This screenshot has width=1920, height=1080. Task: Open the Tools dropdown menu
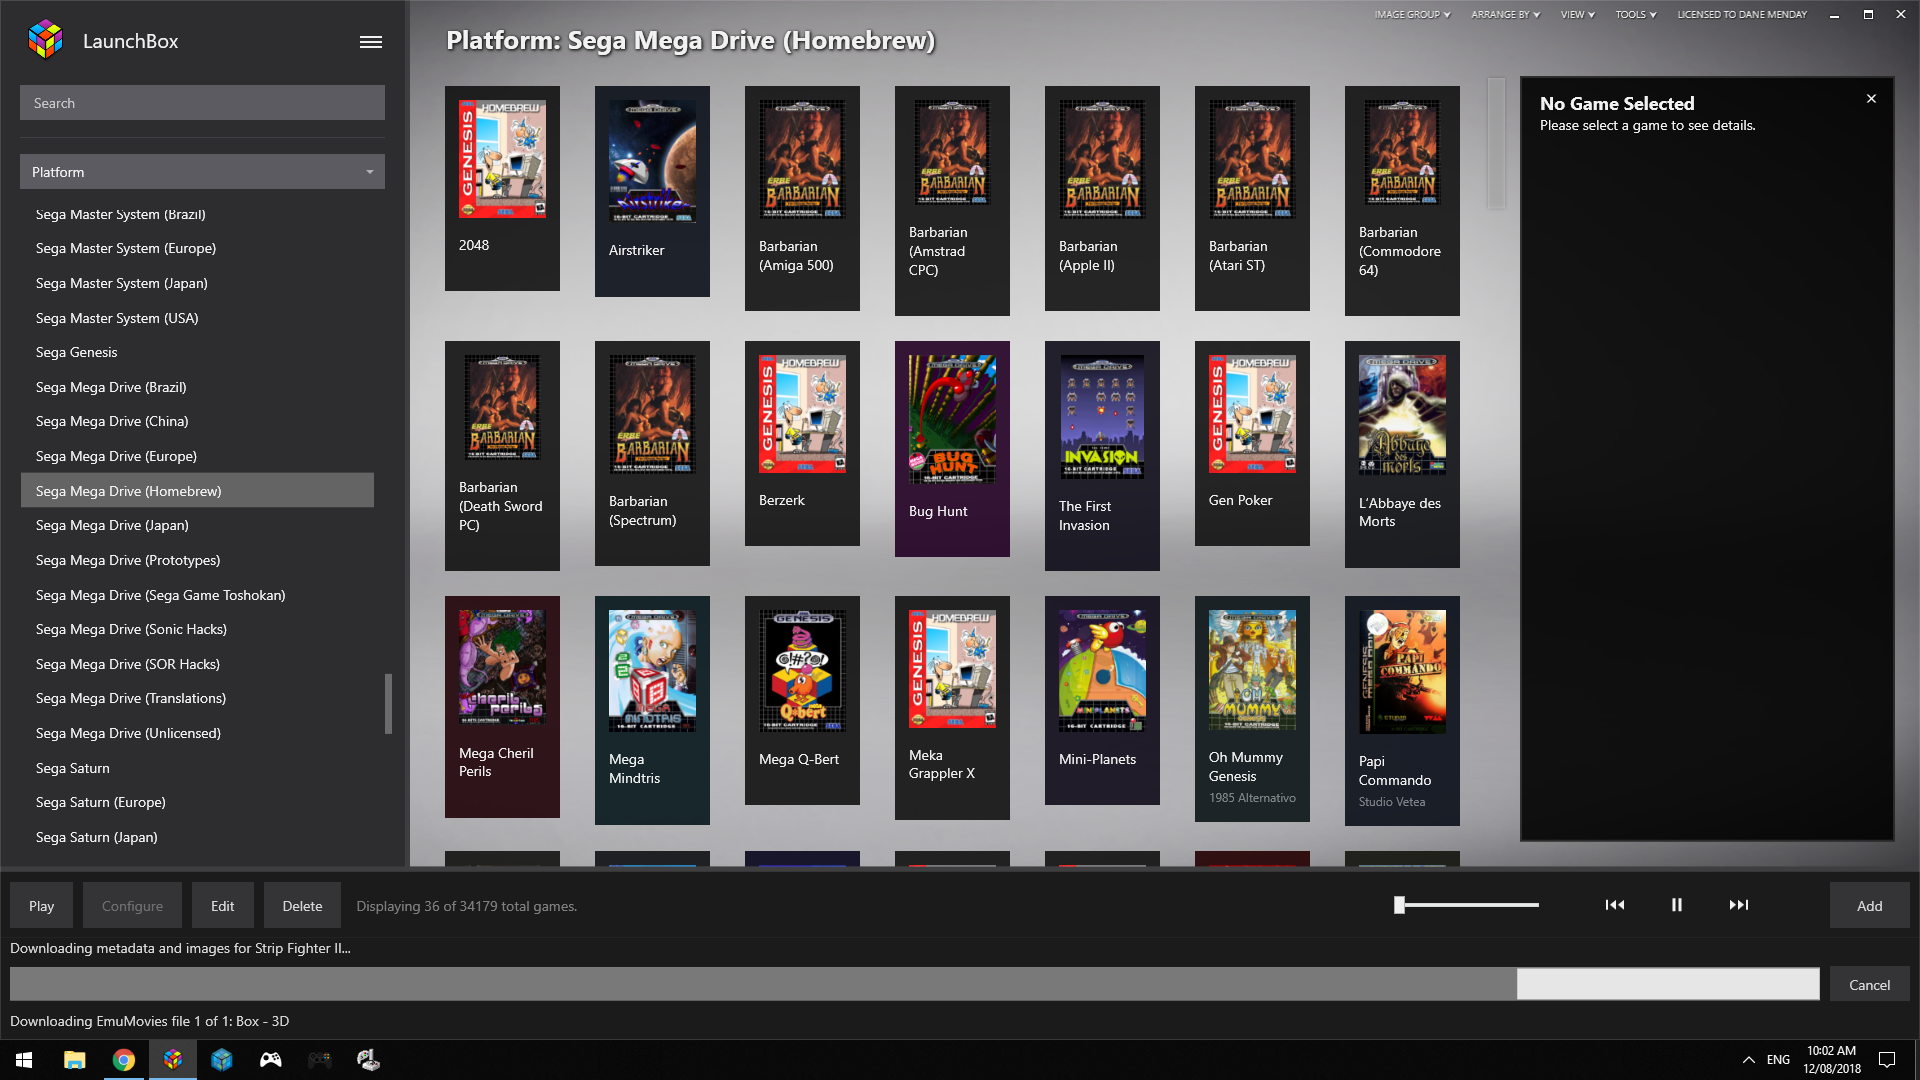(x=1636, y=15)
